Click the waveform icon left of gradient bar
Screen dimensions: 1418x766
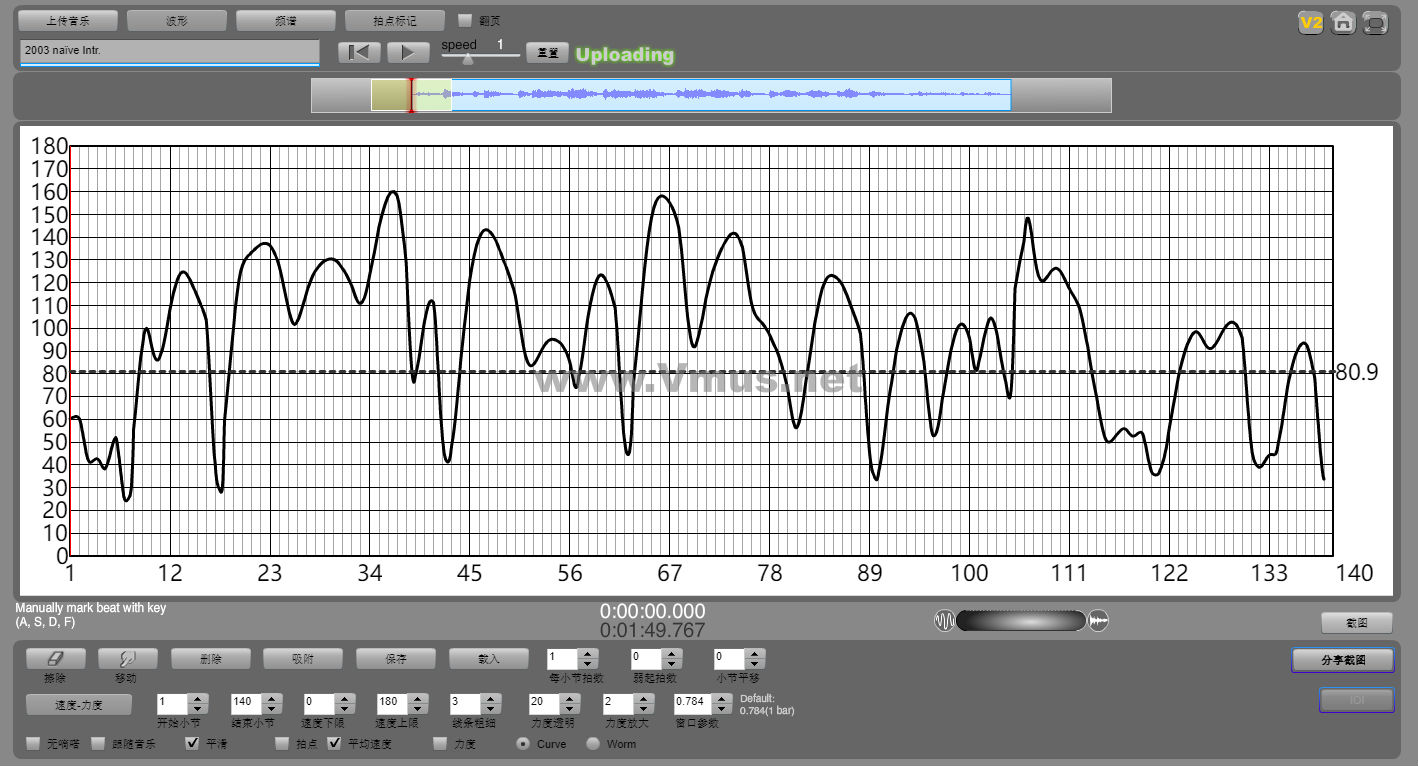pyautogui.click(x=944, y=621)
